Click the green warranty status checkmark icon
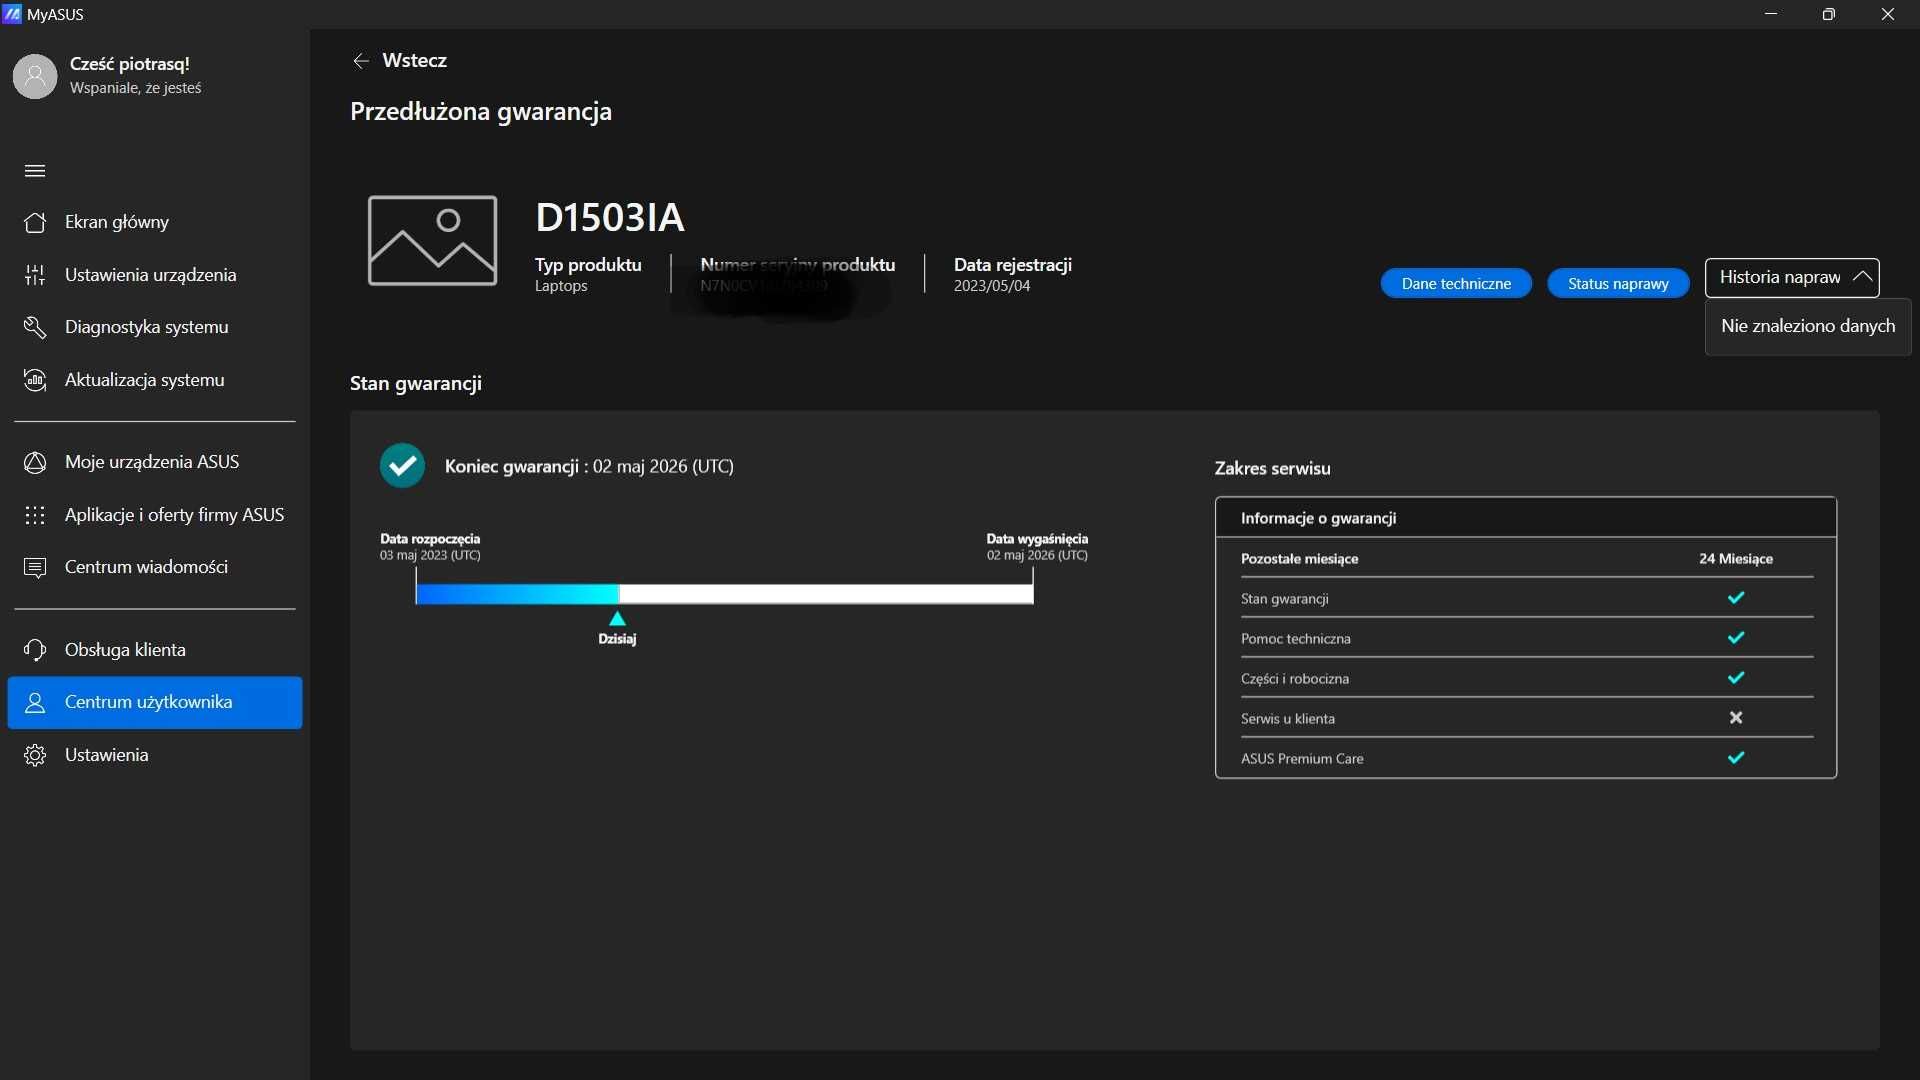 pyautogui.click(x=402, y=465)
